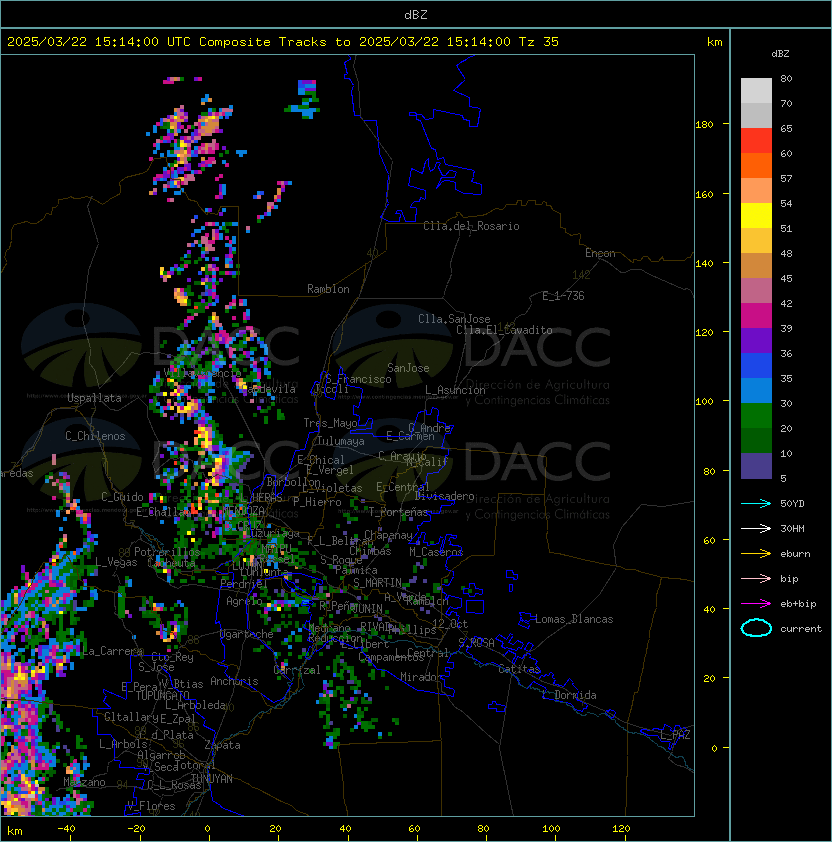Click the 'L_PAZ' map label

(x=675, y=735)
